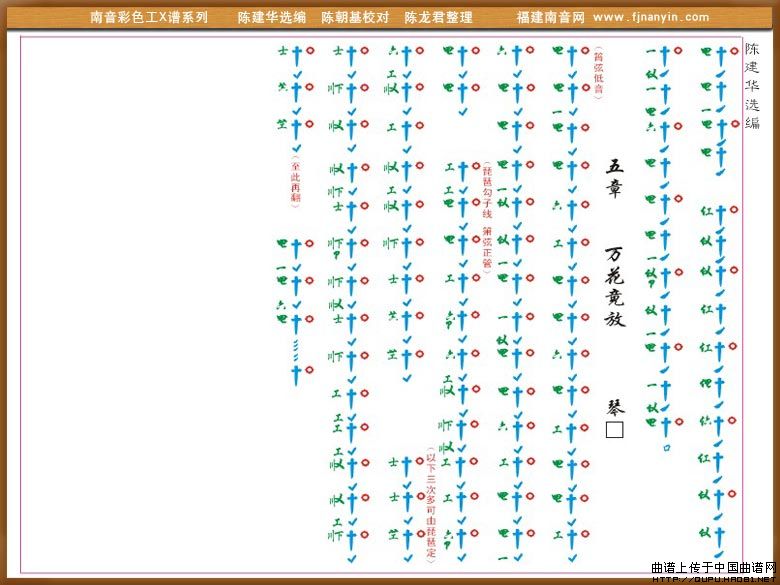Image resolution: width=780 pixels, height=585 pixels.
Task: Click 南音彩色工X谱系列 header title
Action: pos(149,17)
